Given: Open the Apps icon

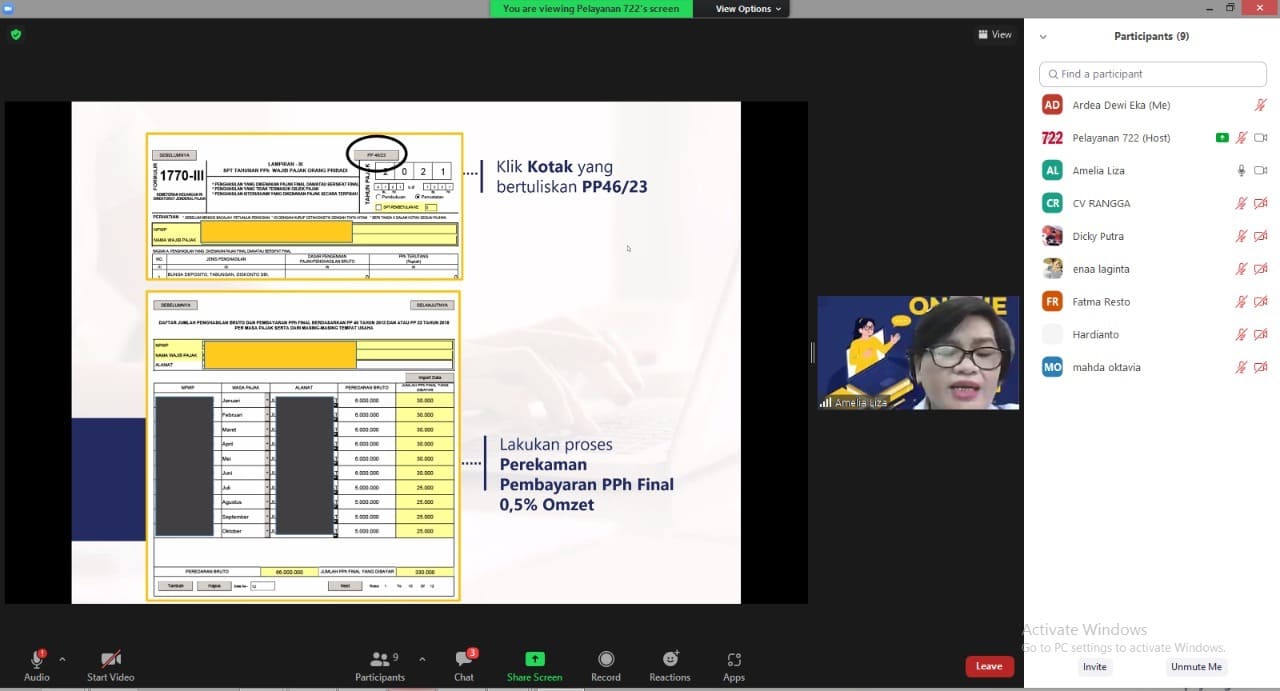Looking at the screenshot, I should click(734, 660).
